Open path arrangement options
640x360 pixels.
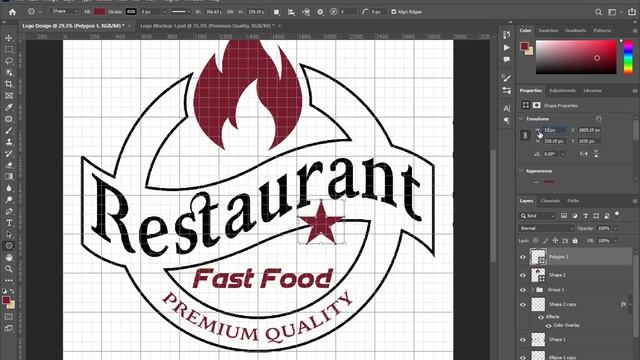[306, 12]
